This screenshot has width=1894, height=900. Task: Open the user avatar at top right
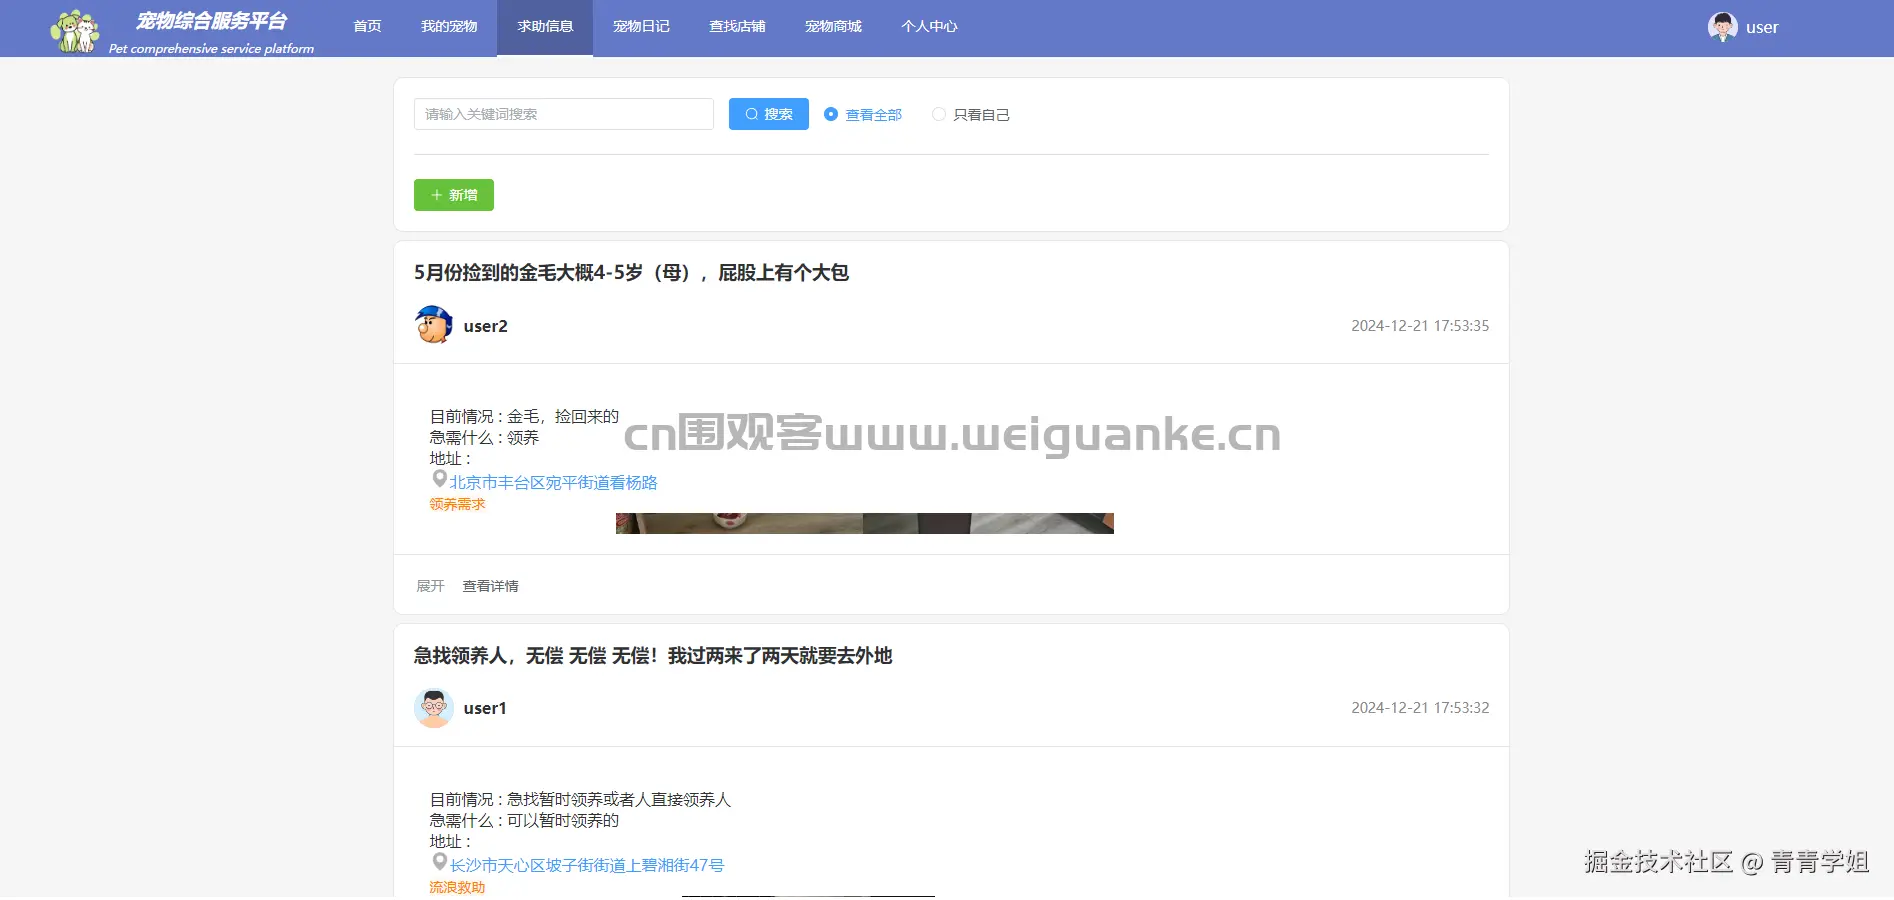click(x=1722, y=27)
